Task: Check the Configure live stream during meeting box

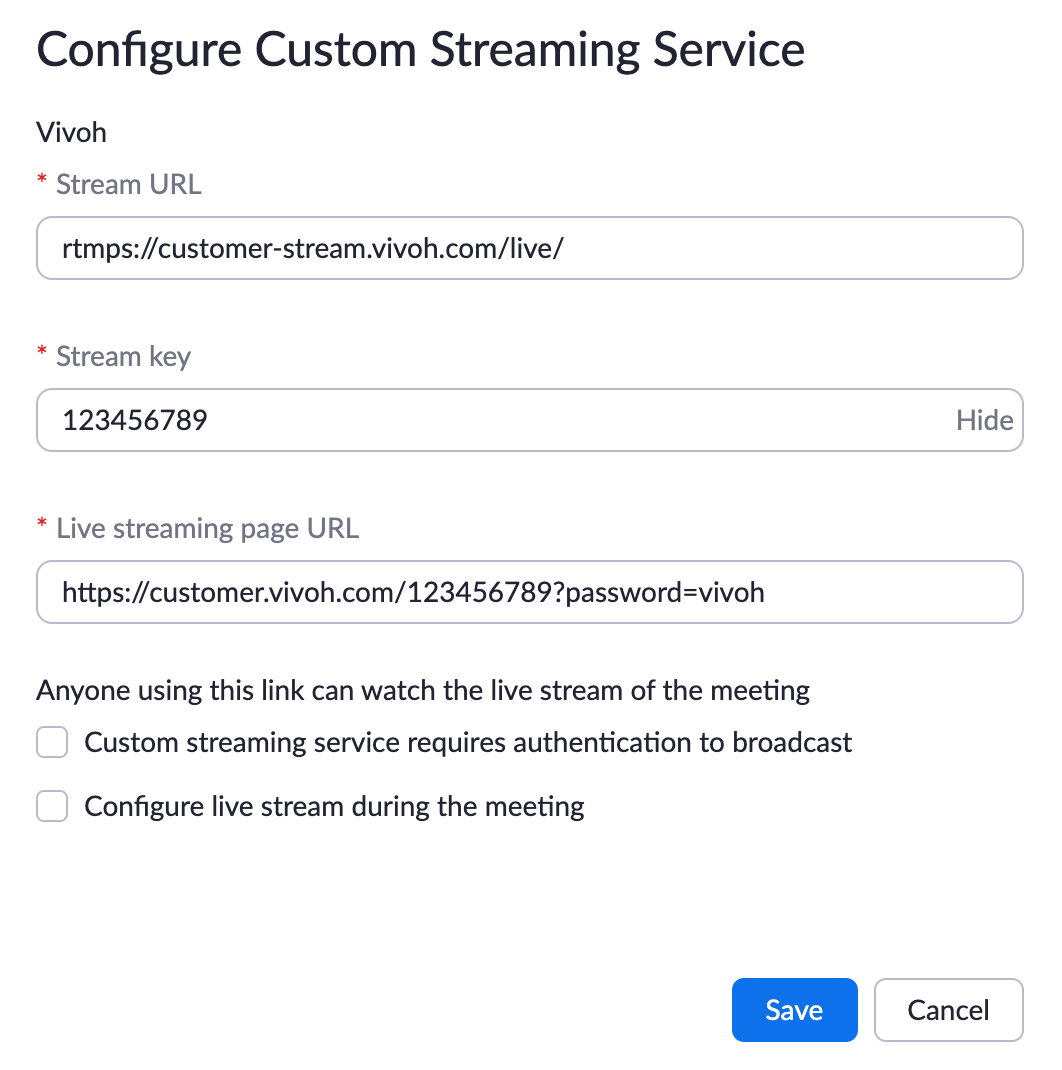Action: click(52, 806)
